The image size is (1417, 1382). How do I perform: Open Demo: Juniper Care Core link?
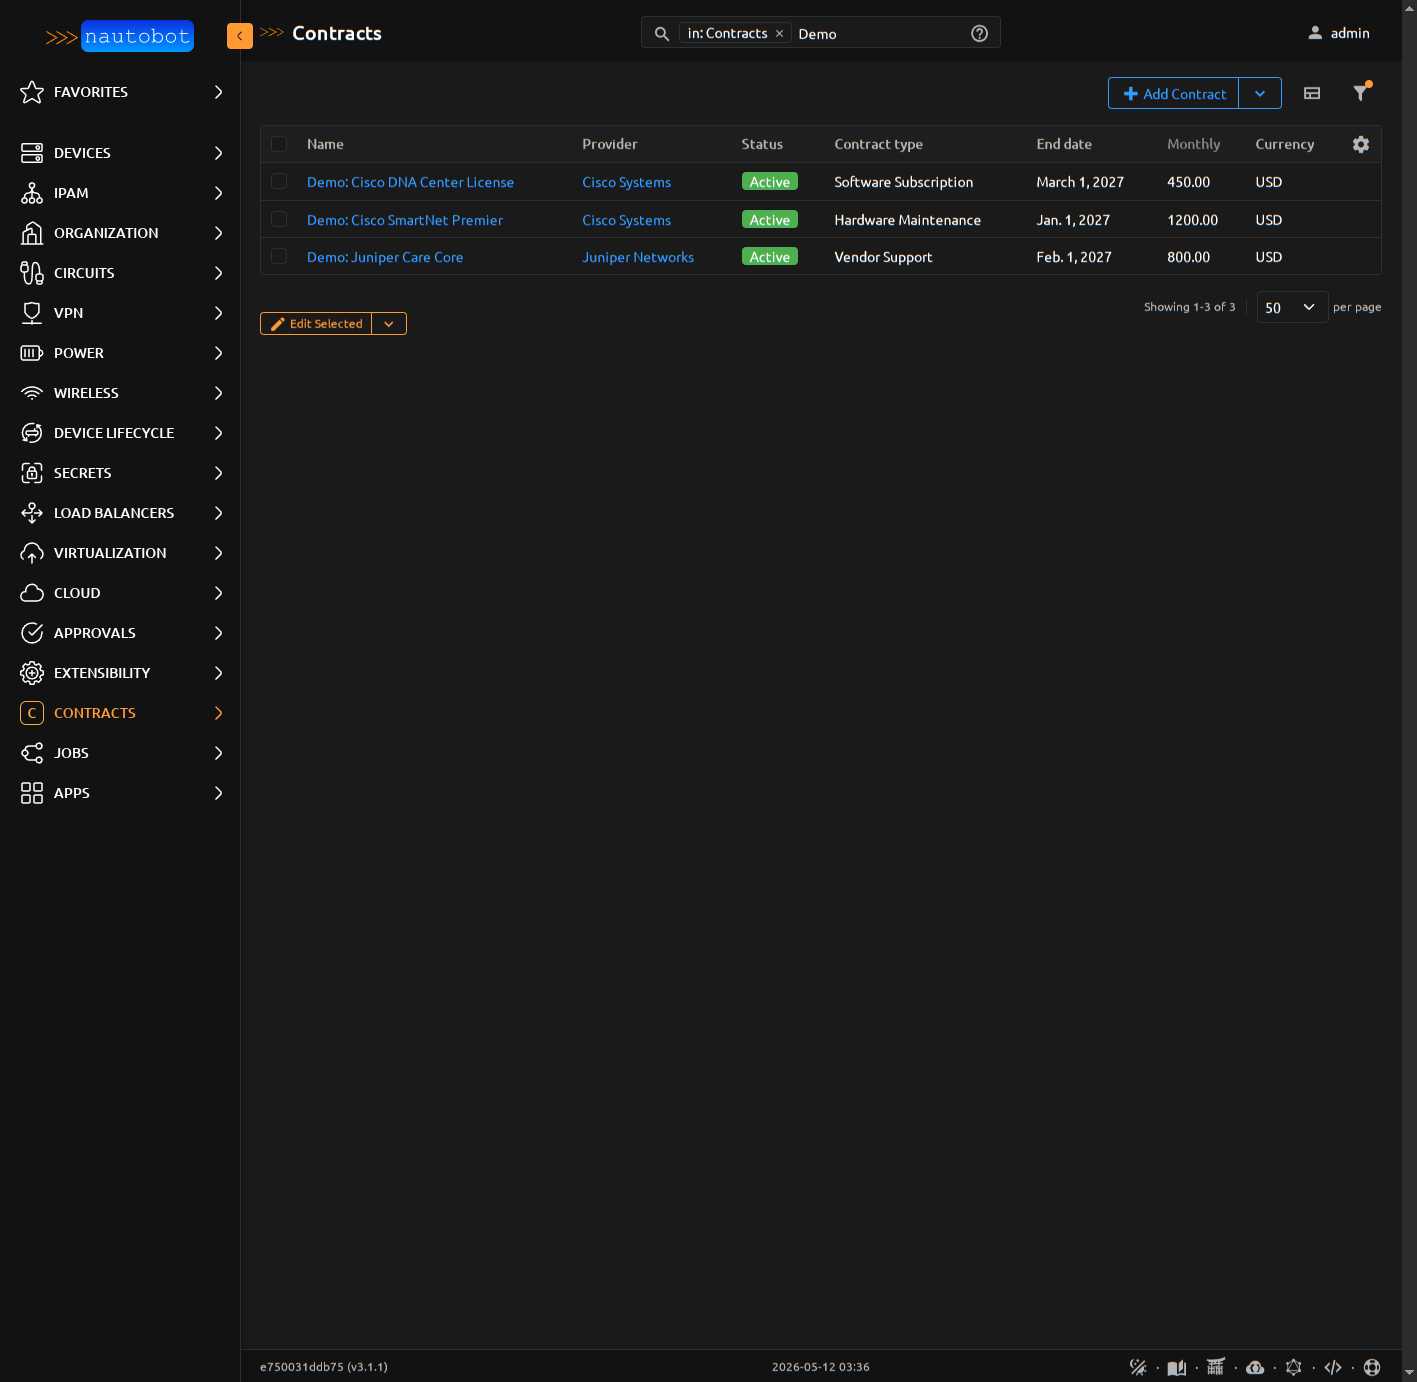(385, 257)
